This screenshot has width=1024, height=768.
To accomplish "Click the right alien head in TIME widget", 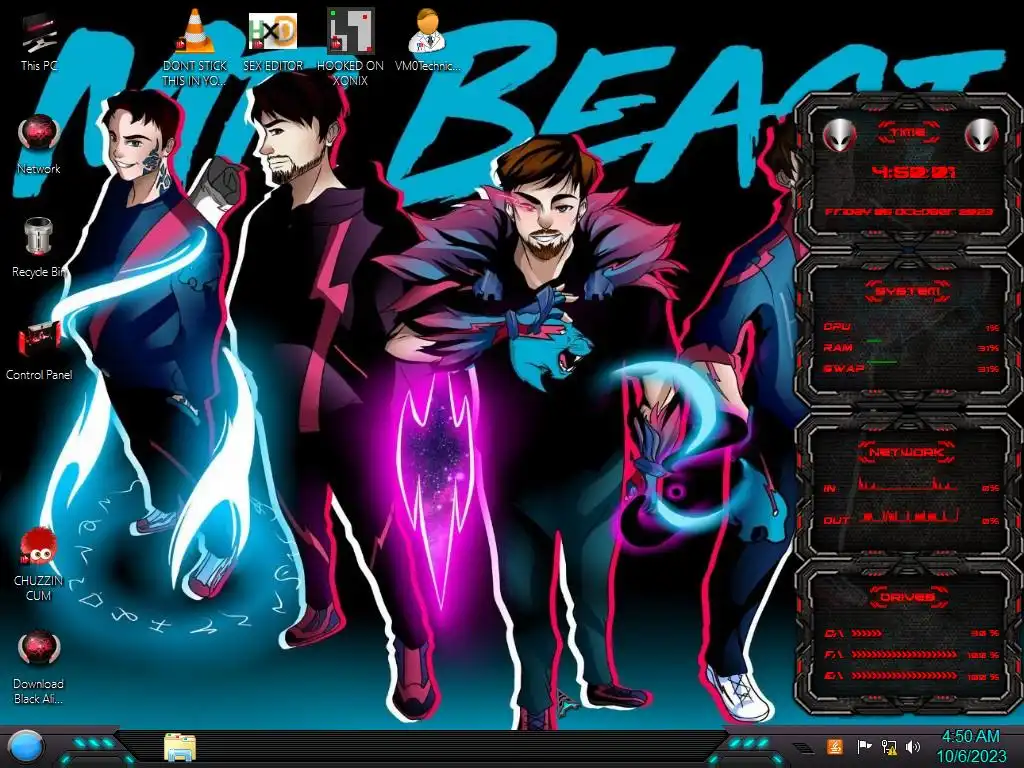I will [980, 136].
